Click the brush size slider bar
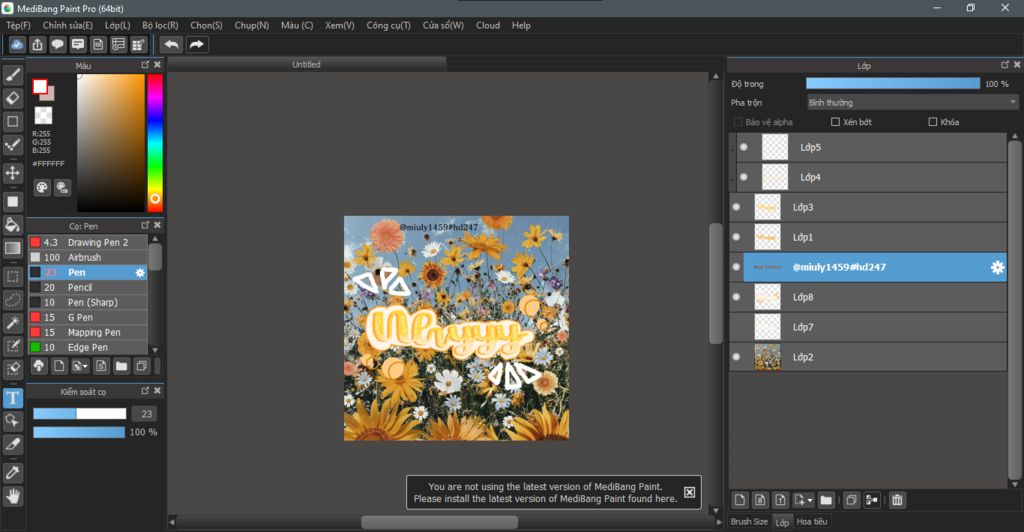This screenshot has width=1024, height=532. (80, 414)
